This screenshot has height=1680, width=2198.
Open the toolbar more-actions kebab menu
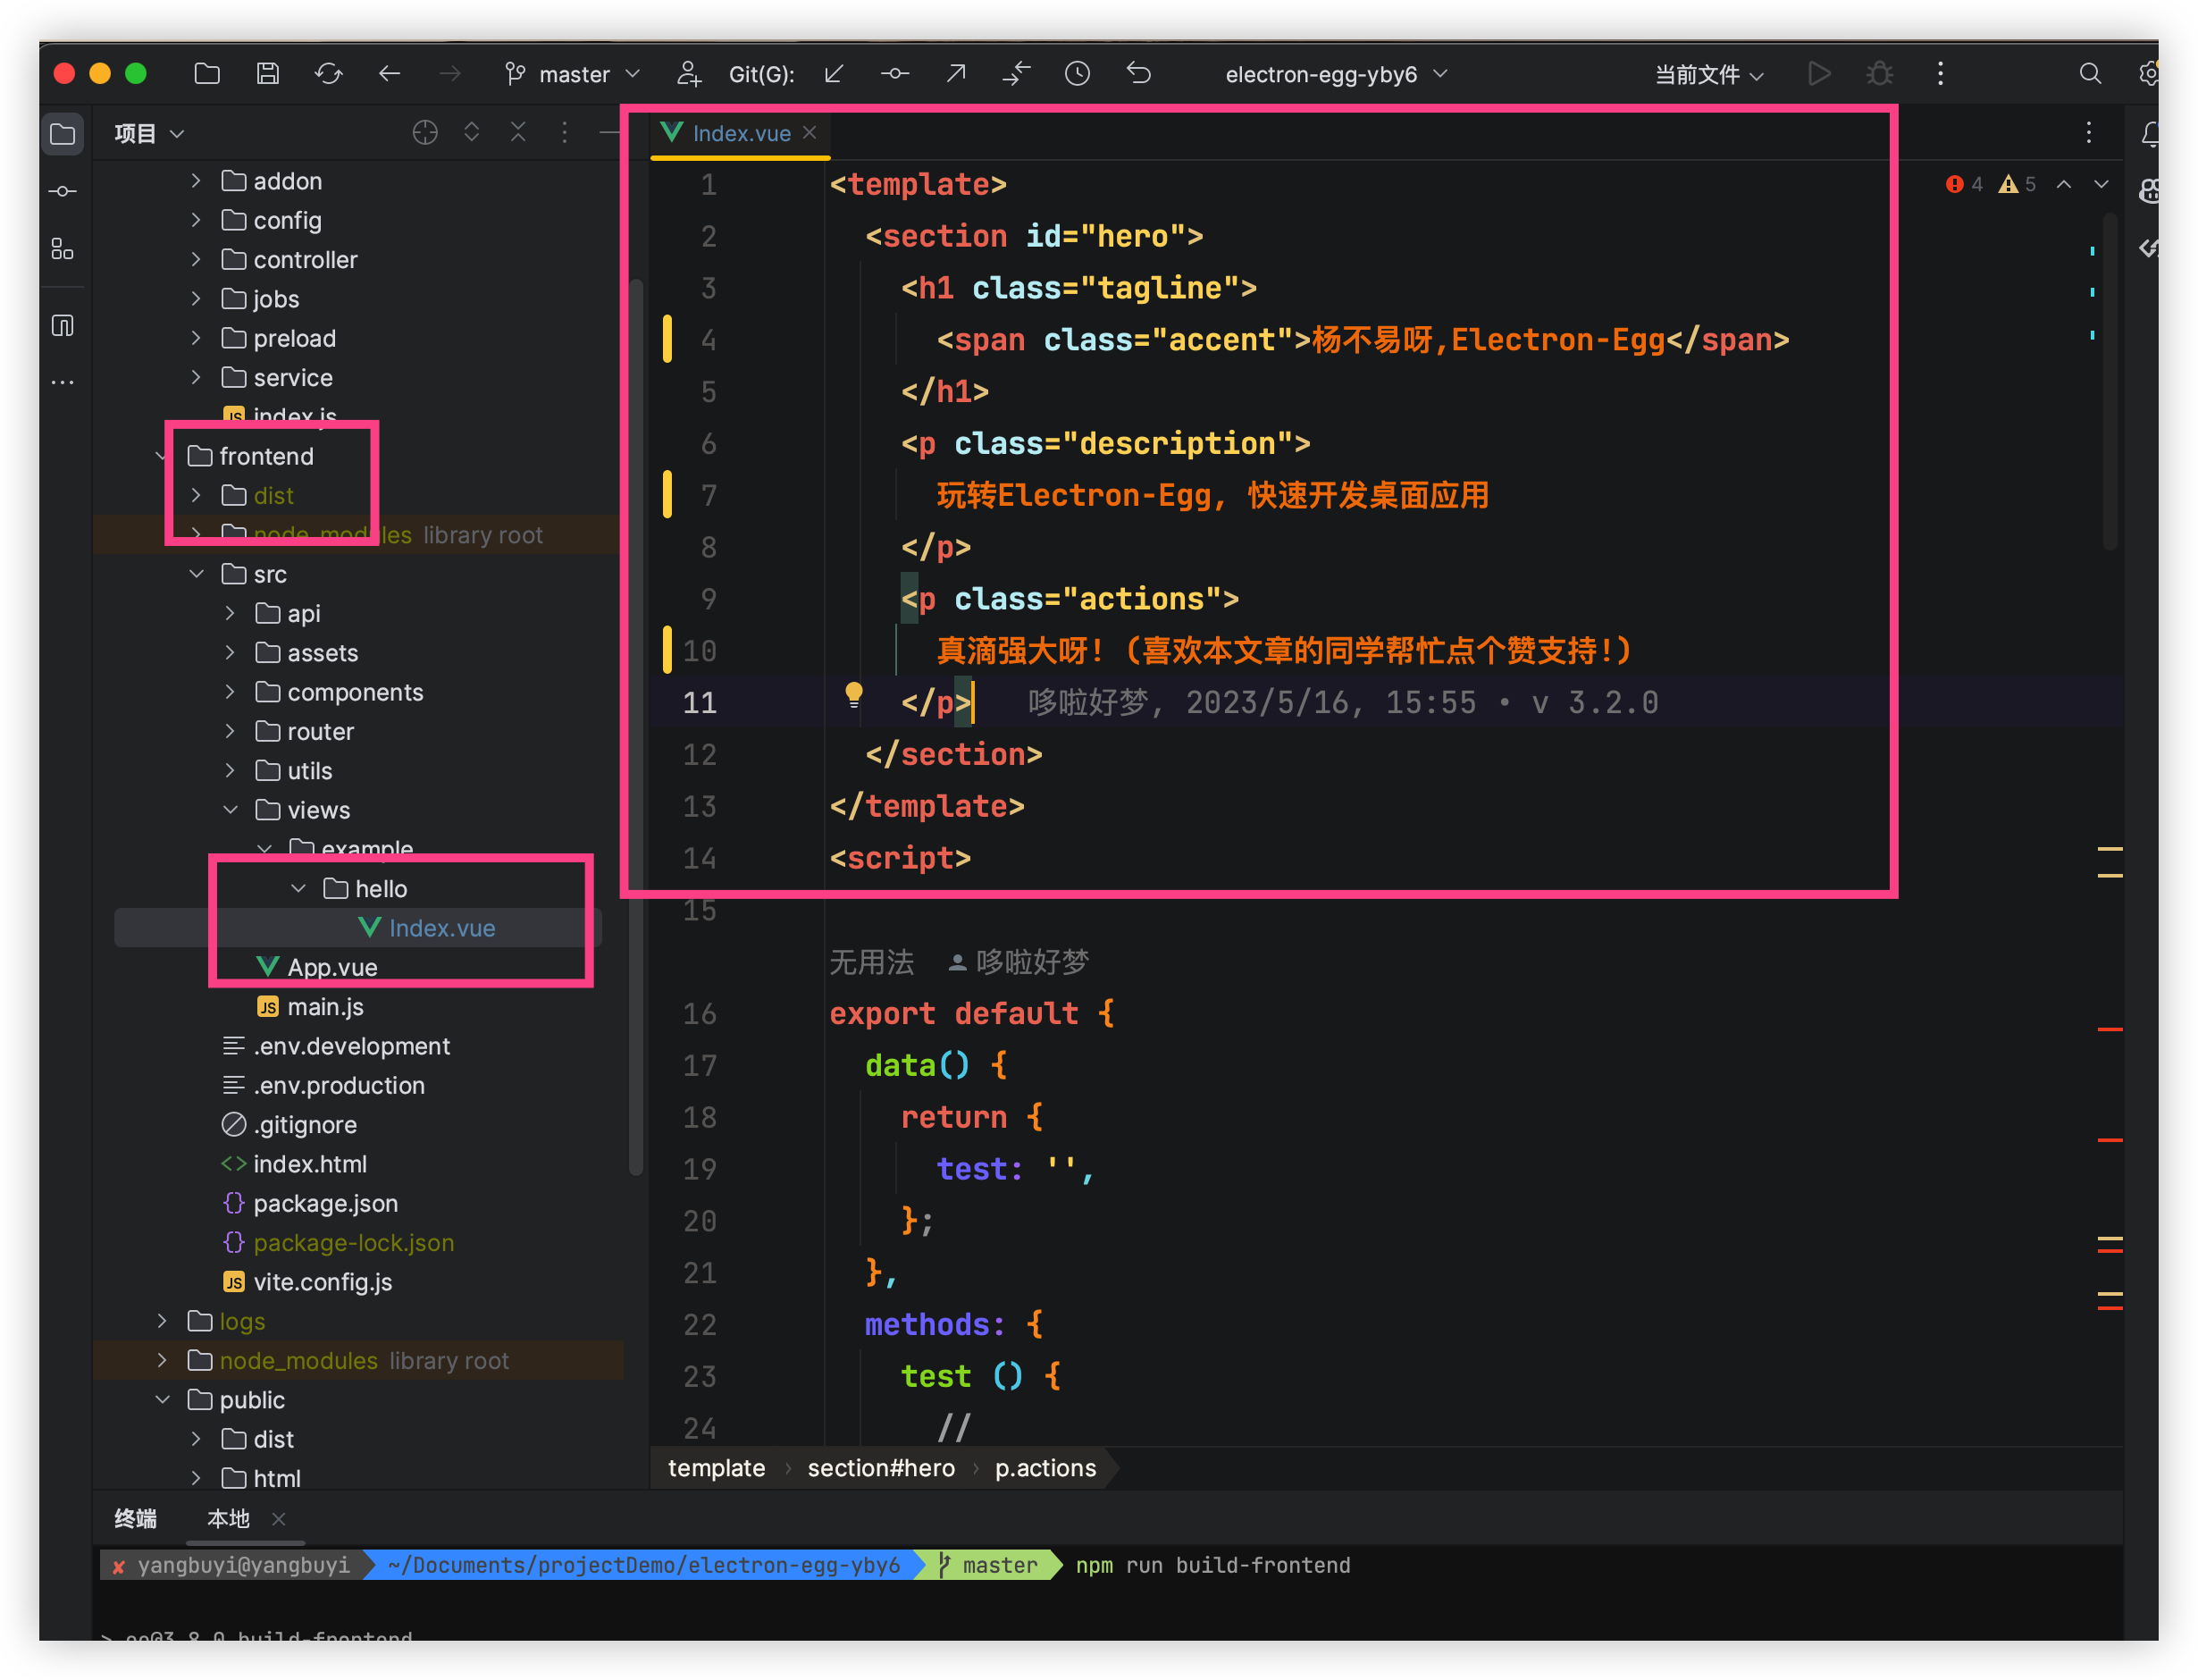coord(1941,74)
